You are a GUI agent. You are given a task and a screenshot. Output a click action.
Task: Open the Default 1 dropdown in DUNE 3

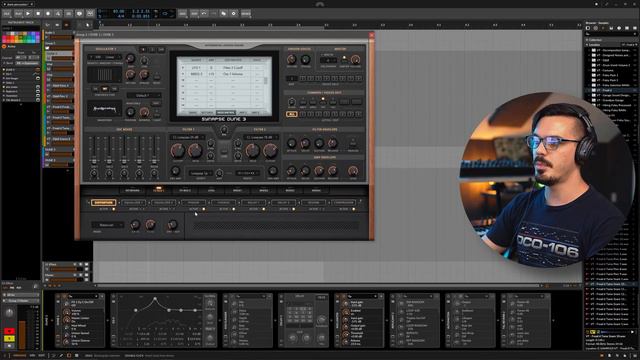coord(143,95)
